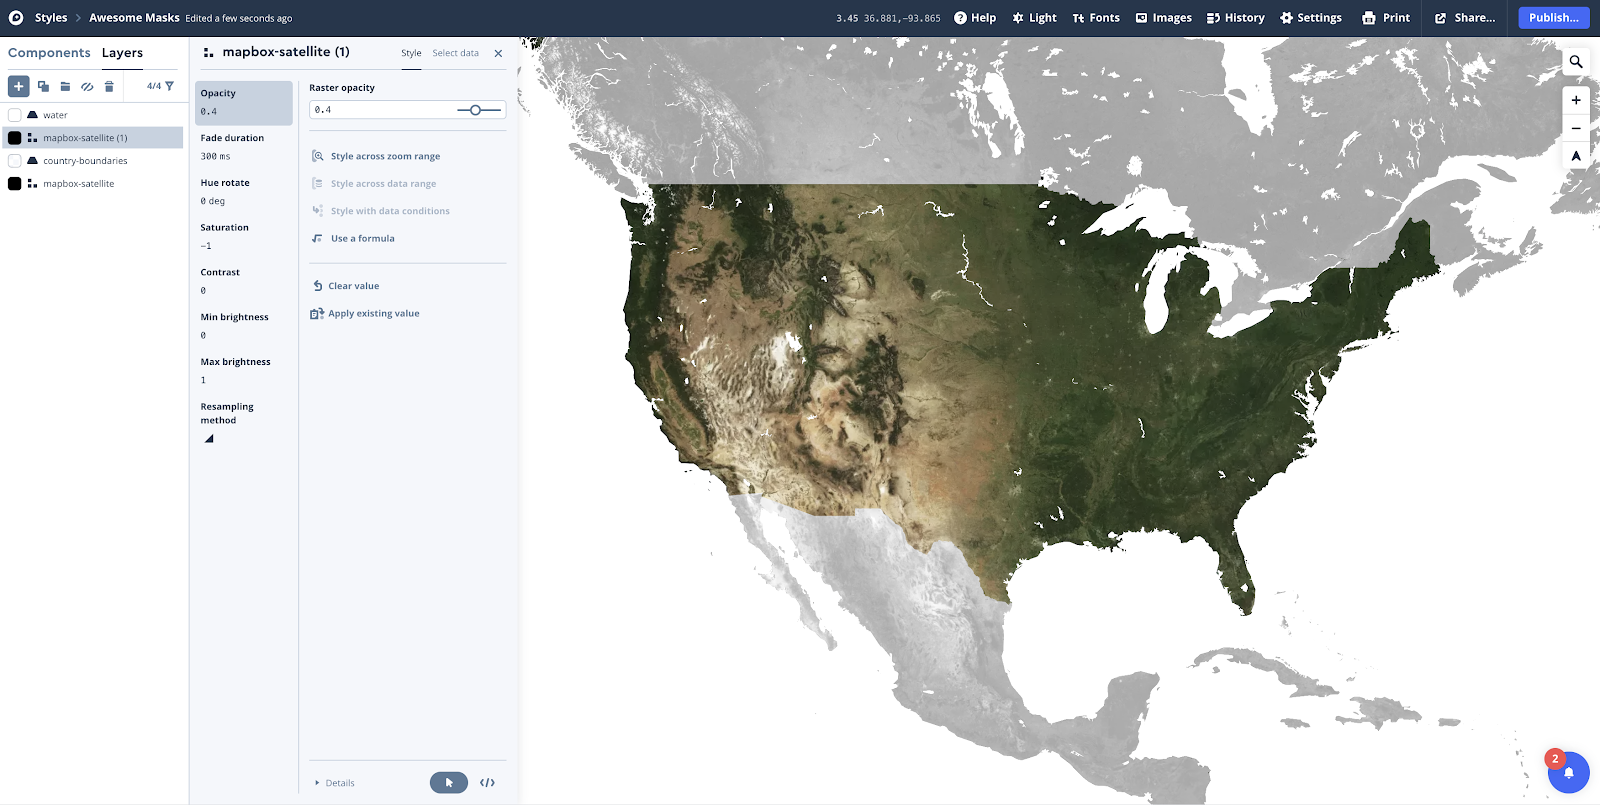
Task: Select the water layer
Action: pos(93,115)
